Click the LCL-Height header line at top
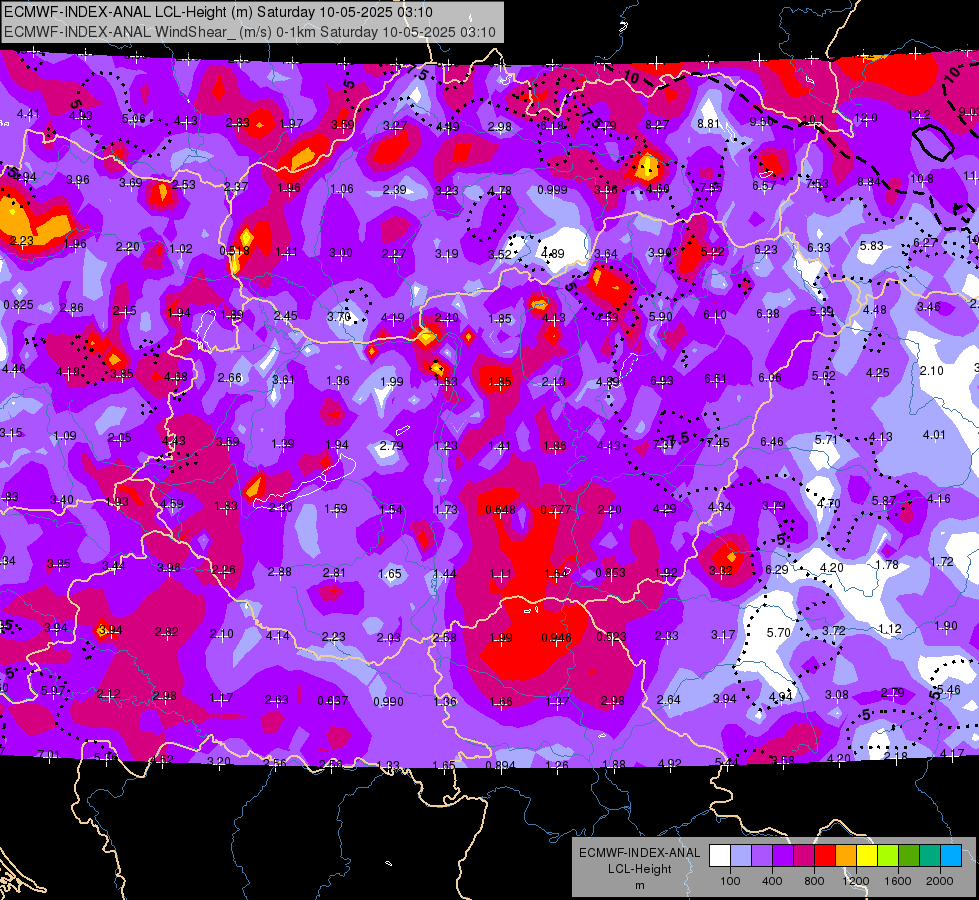This screenshot has width=979, height=900. 219,12
